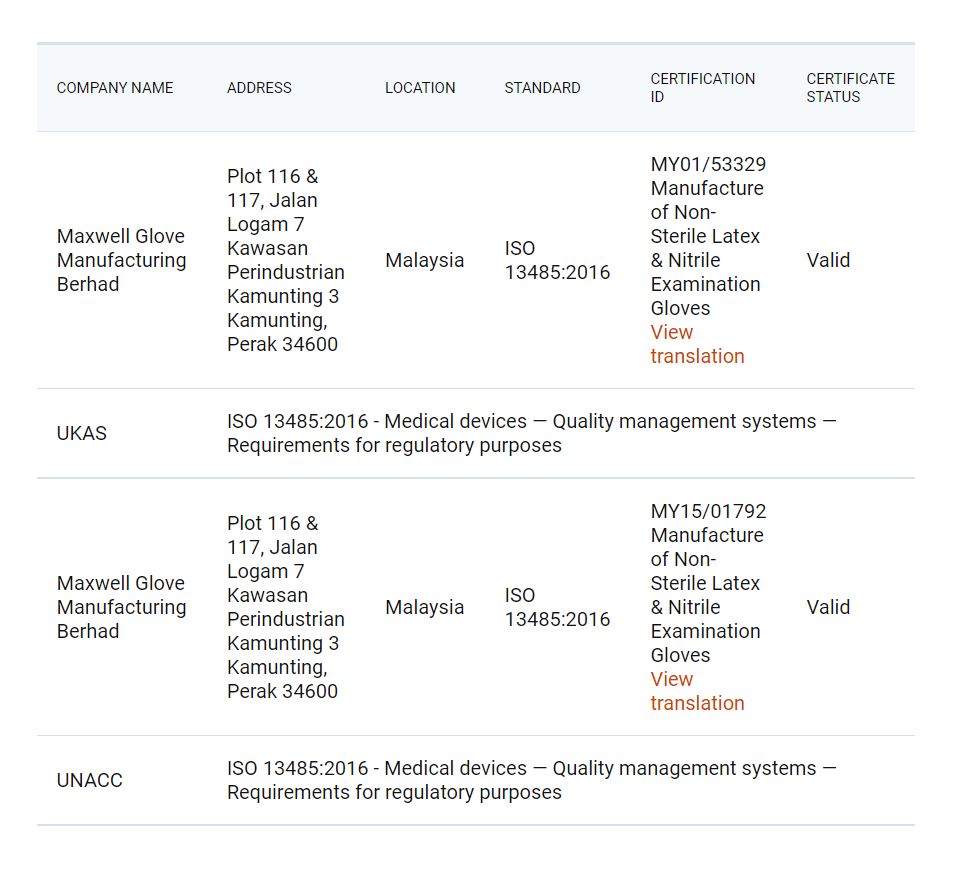Open View translation for certificate MY15/01792
The image size is (972, 883).
[x=697, y=691]
